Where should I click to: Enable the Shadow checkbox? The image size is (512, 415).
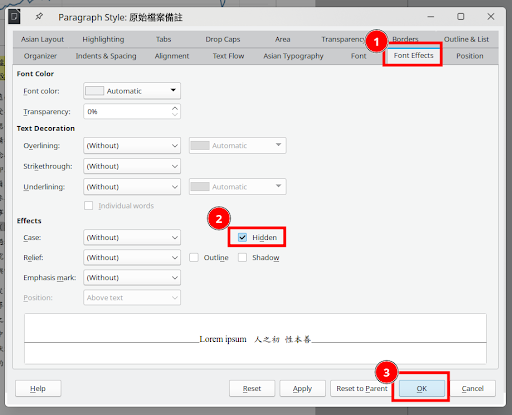tap(242, 257)
